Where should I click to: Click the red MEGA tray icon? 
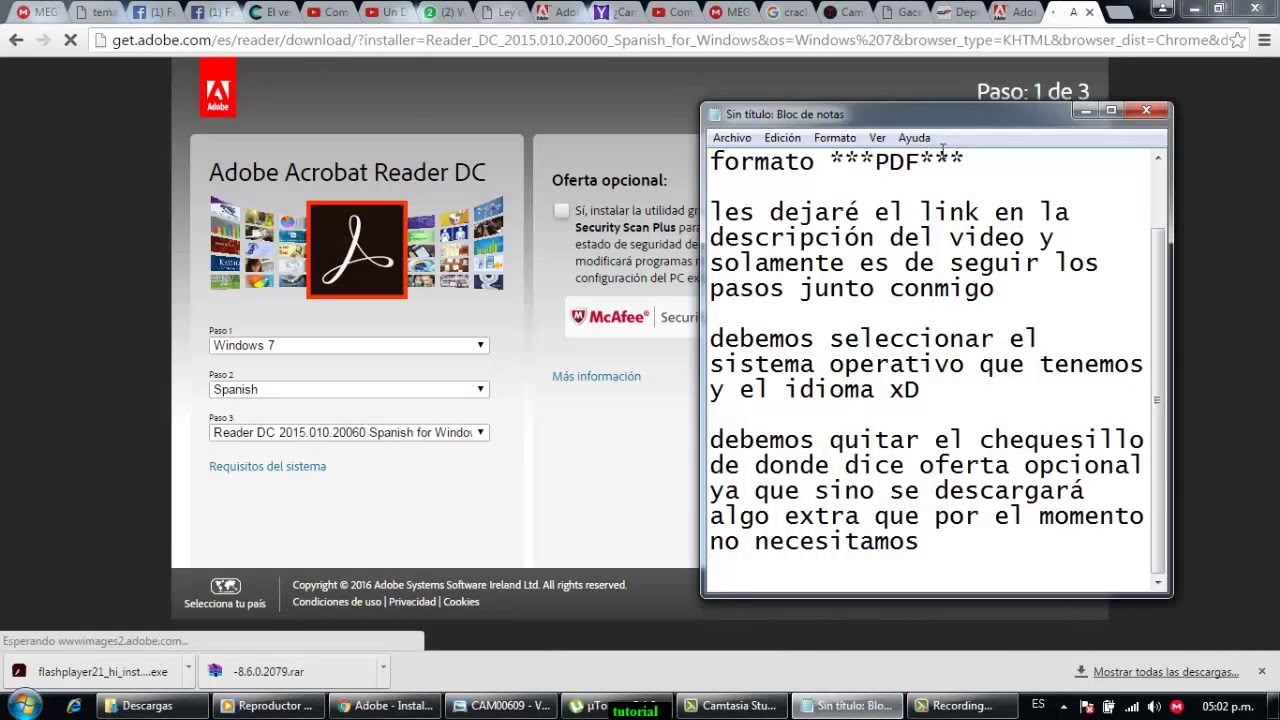tap(1177, 706)
